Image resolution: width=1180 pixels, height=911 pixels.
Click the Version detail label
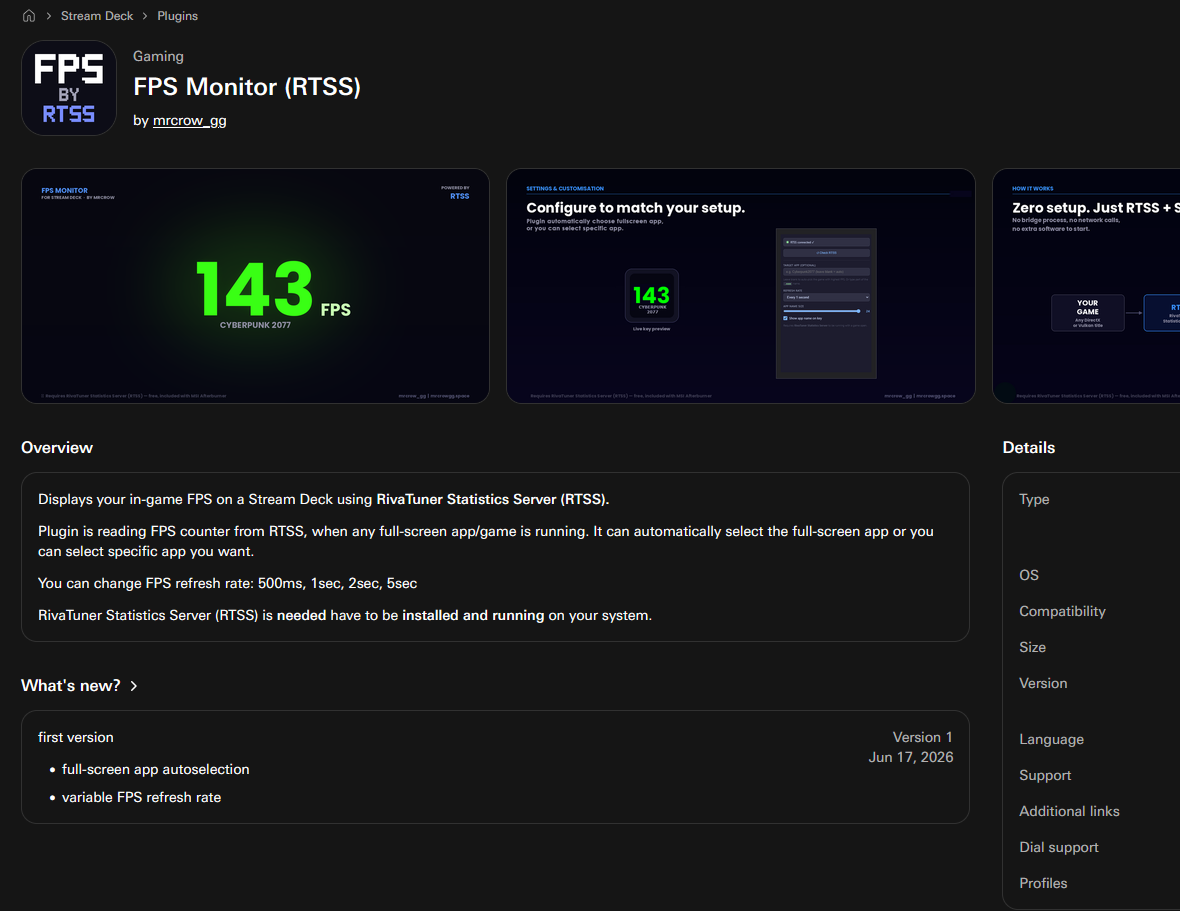tap(1043, 684)
